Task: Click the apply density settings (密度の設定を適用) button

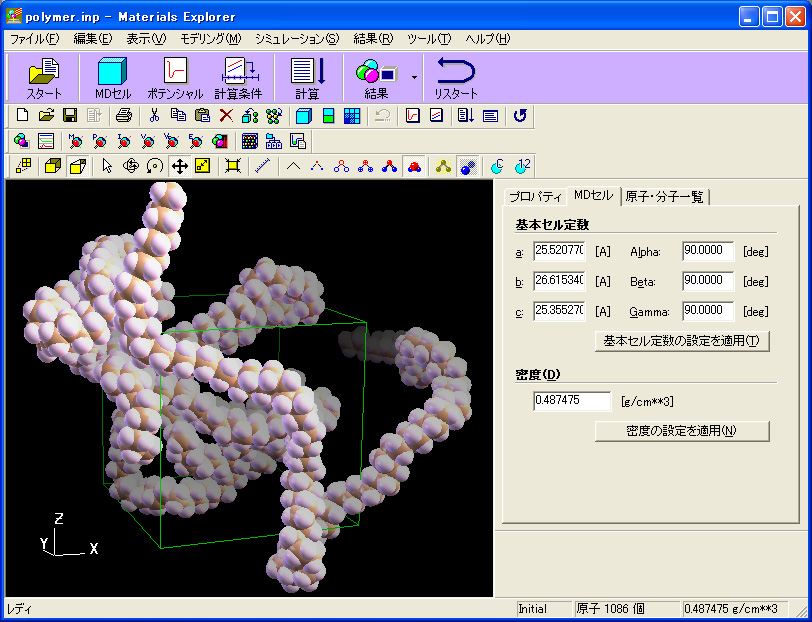Action: 682,431
